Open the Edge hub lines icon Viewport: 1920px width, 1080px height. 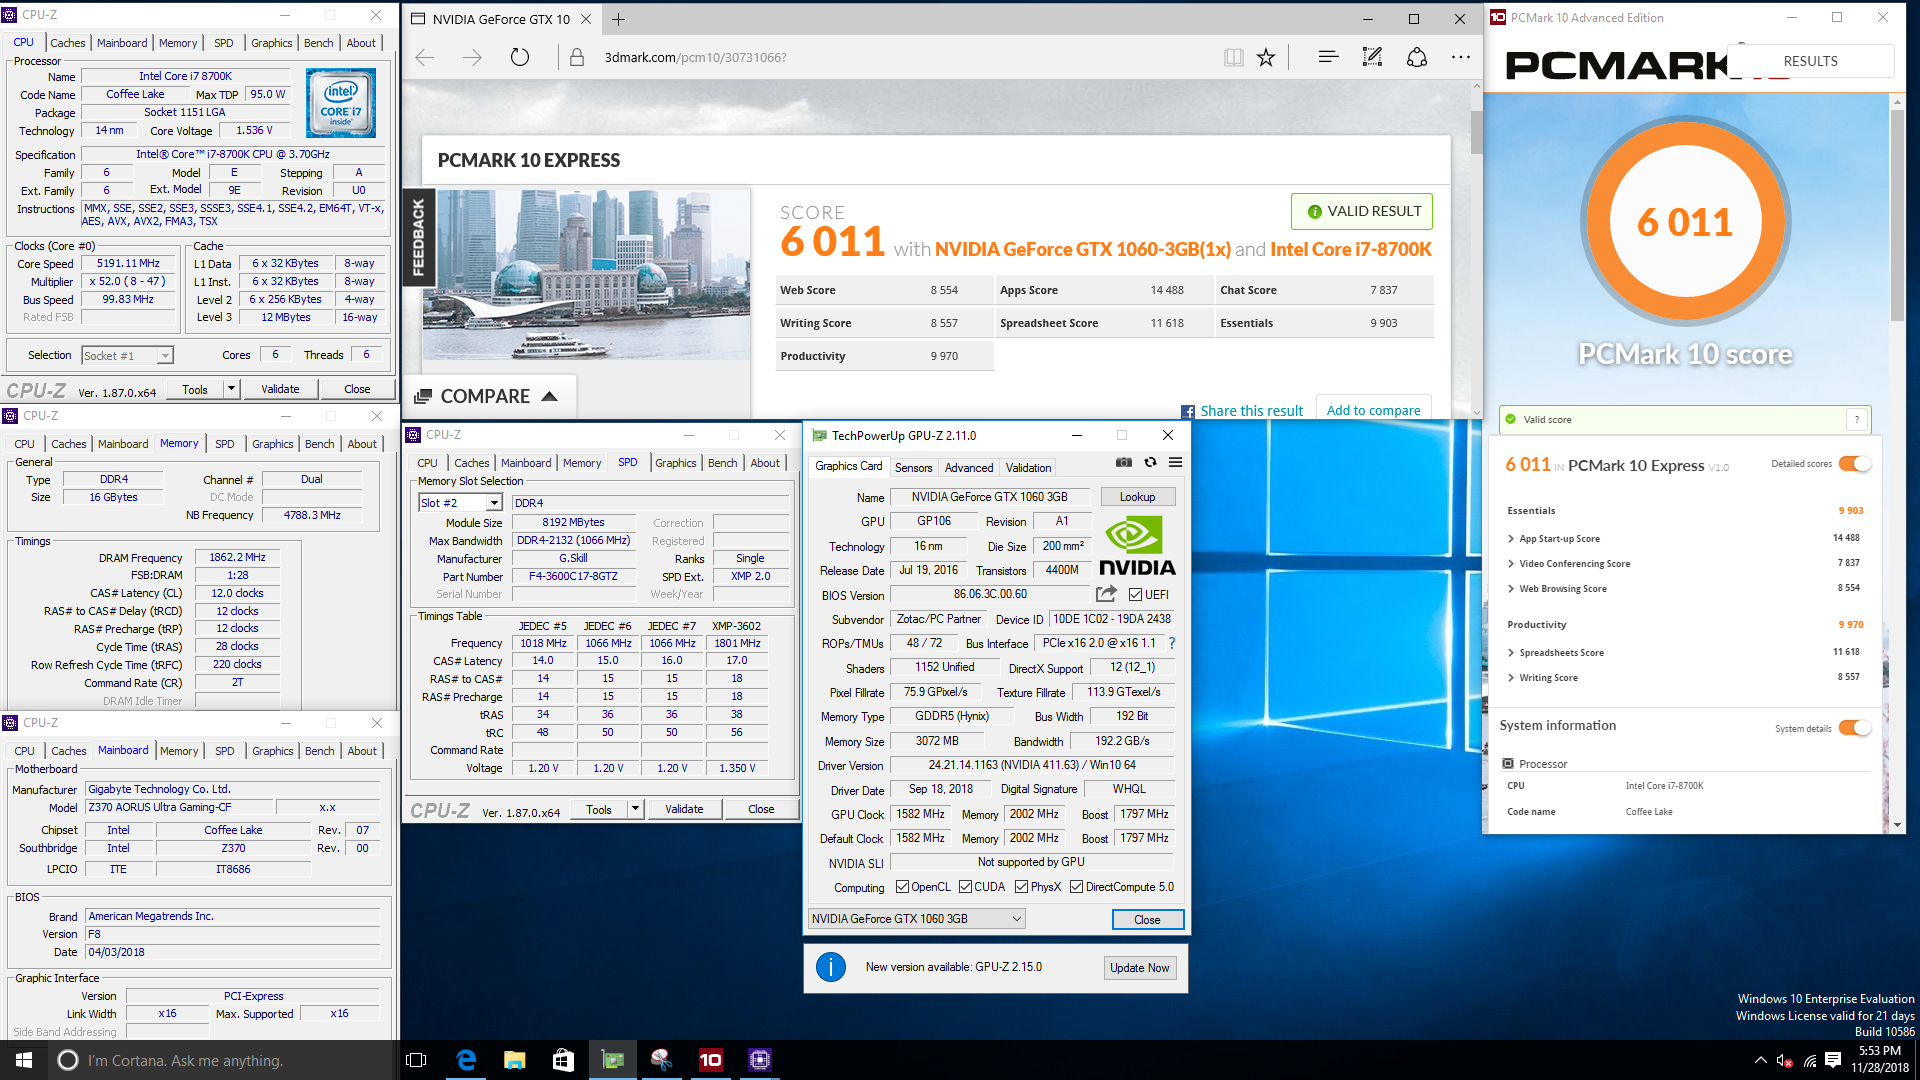[x=1328, y=57]
